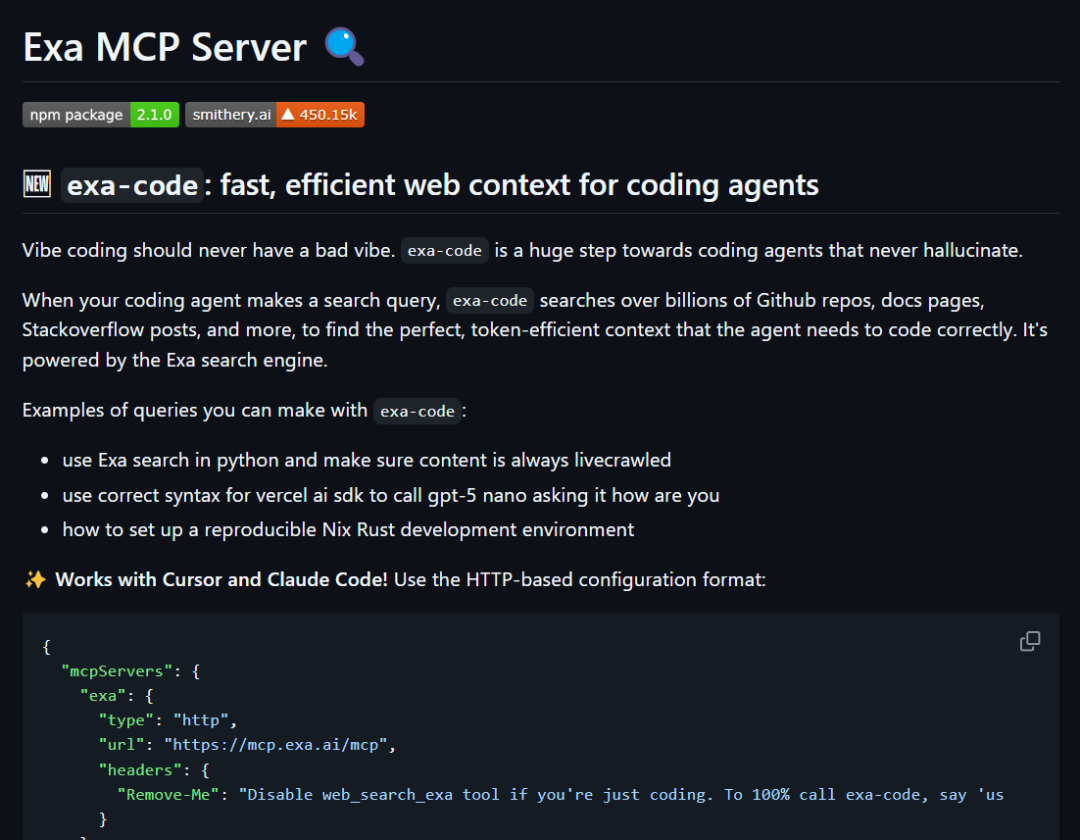Click 'fast, efficient web context for coding agents'
Screen dimensions: 1080x840
[519, 185]
